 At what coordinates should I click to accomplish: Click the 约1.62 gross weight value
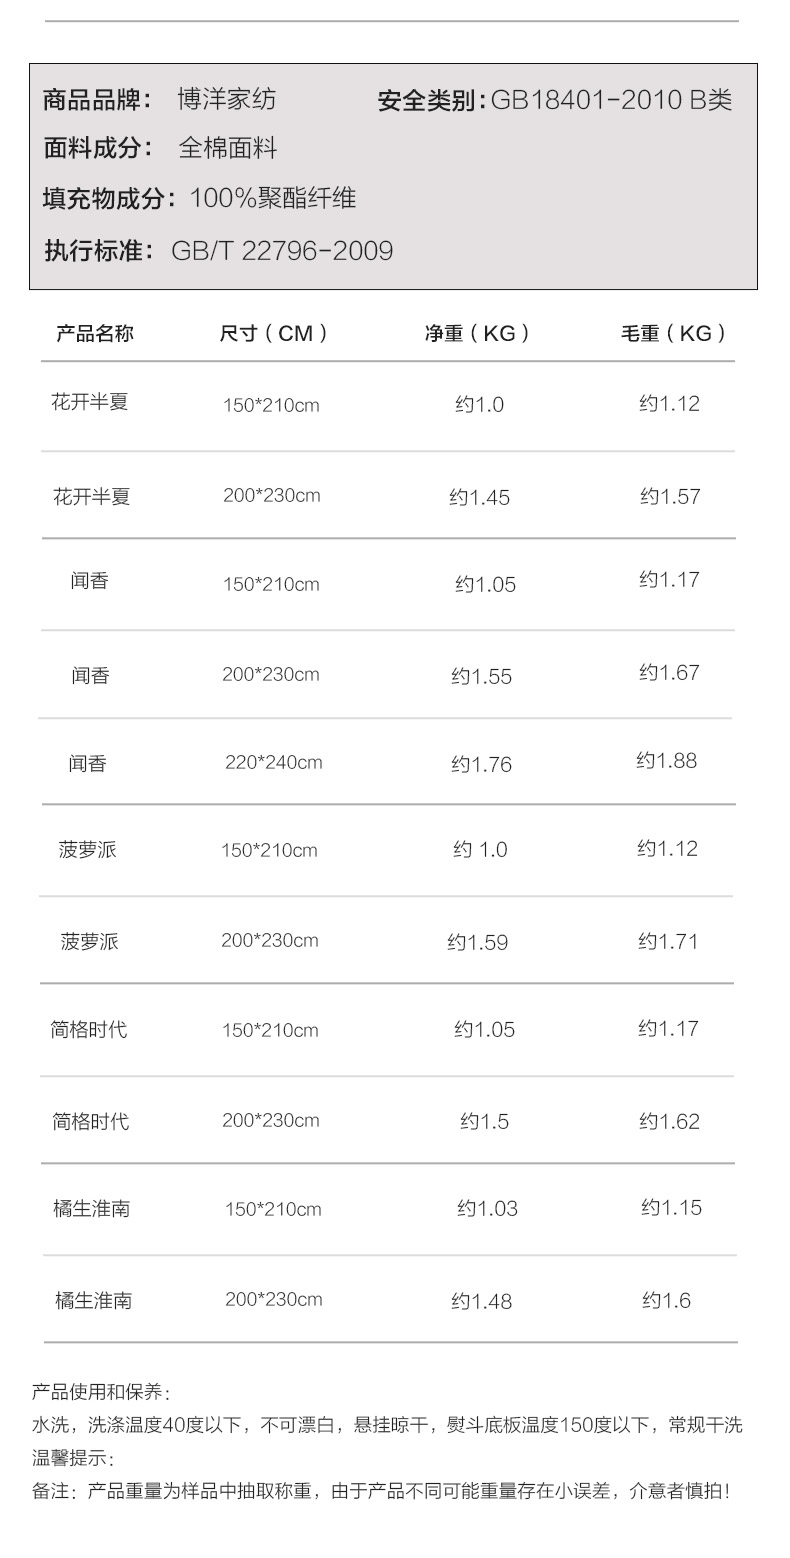[x=670, y=1121]
